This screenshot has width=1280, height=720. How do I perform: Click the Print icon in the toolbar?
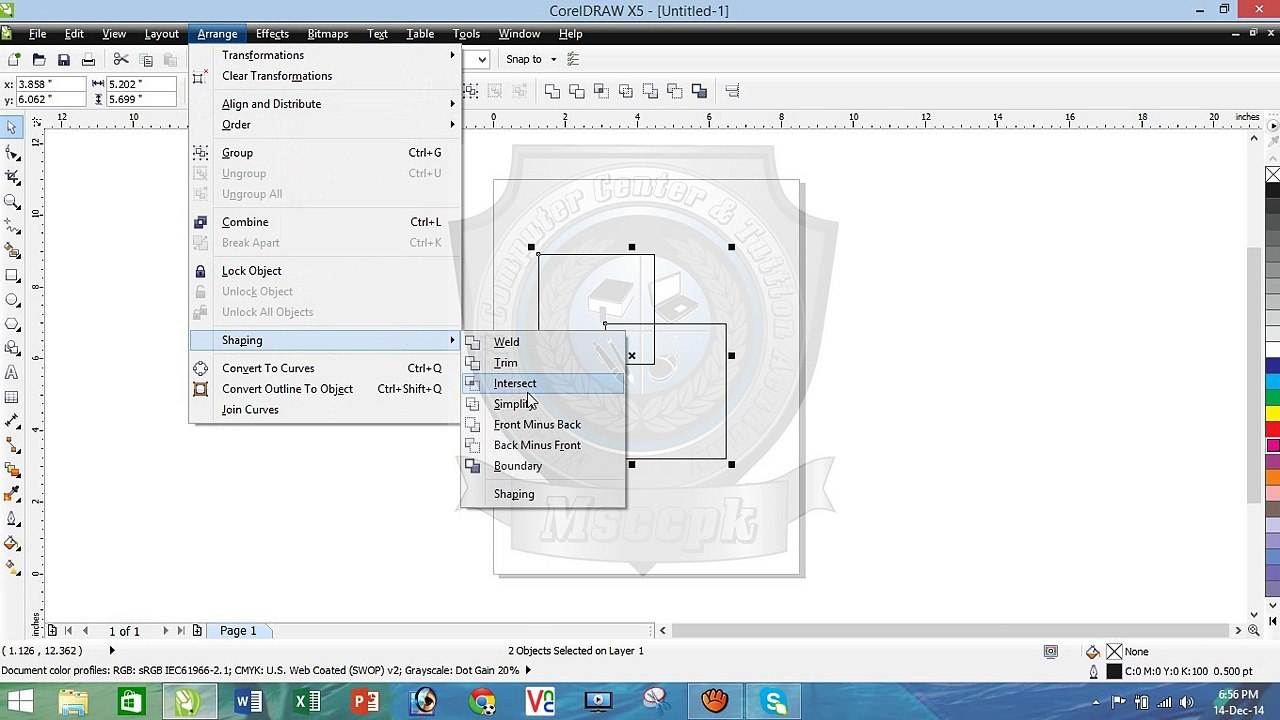pos(88,60)
